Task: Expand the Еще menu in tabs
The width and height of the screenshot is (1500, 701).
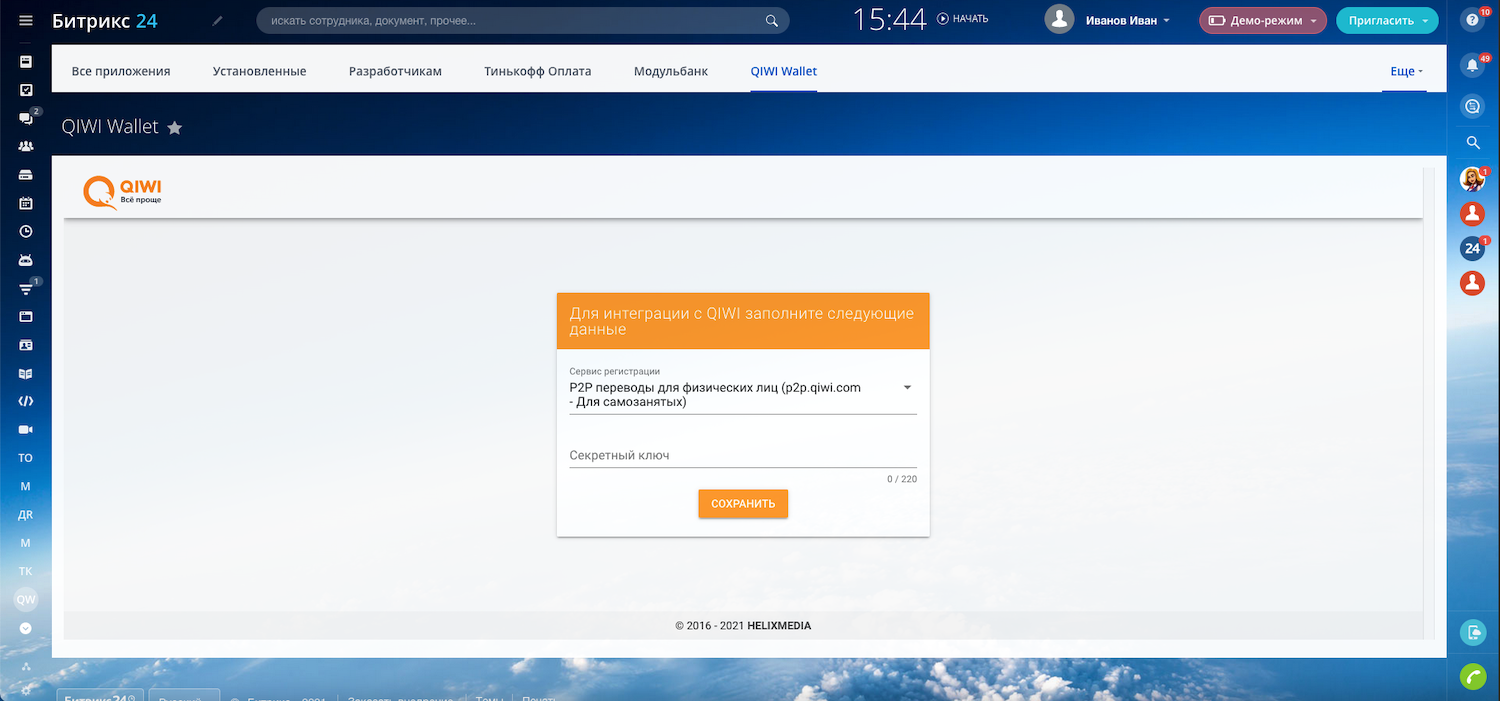Action: coord(1405,71)
